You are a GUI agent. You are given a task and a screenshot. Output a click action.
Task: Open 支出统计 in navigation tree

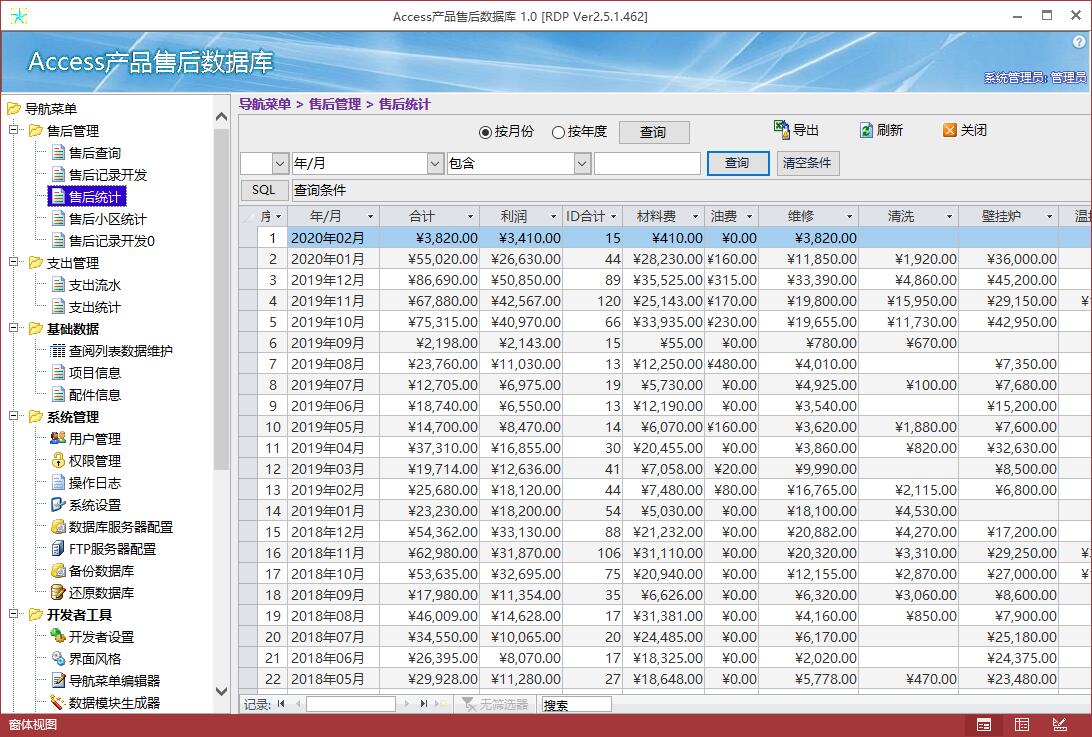point(95,307)
